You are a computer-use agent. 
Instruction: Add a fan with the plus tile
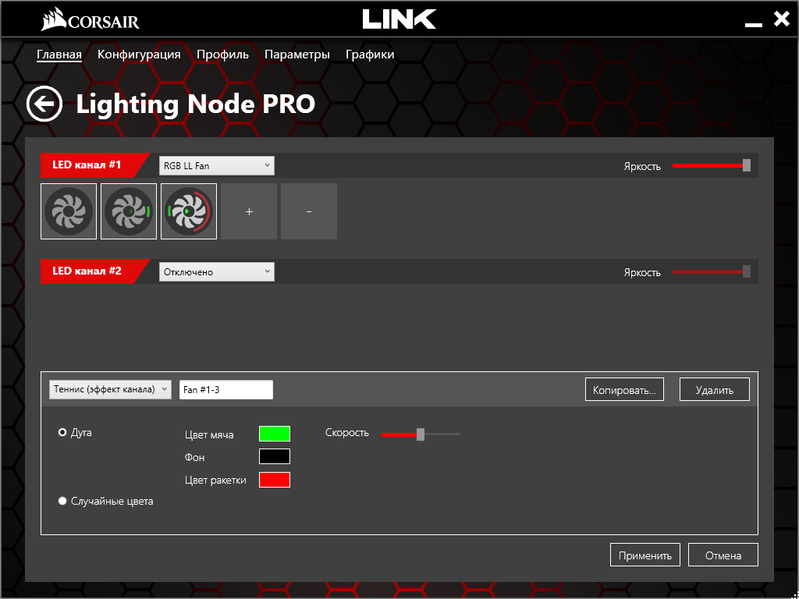coord(249,211)
